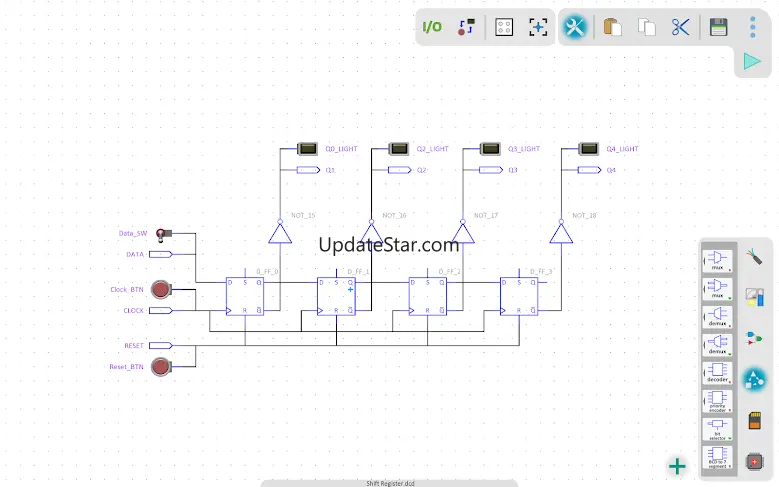The width and height of the screenshot is (779, 487).
Task: Toggle the Data_SW switch
Action: pyautogui.click(x=163, y=235)
